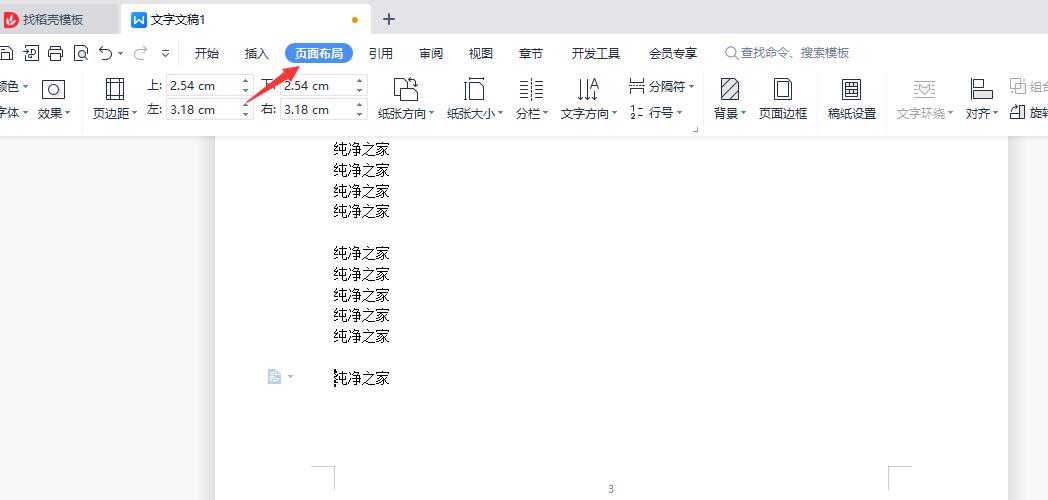Click the export to PDF icon
This screenshot has height=500, width=1048.
[31, 53]
